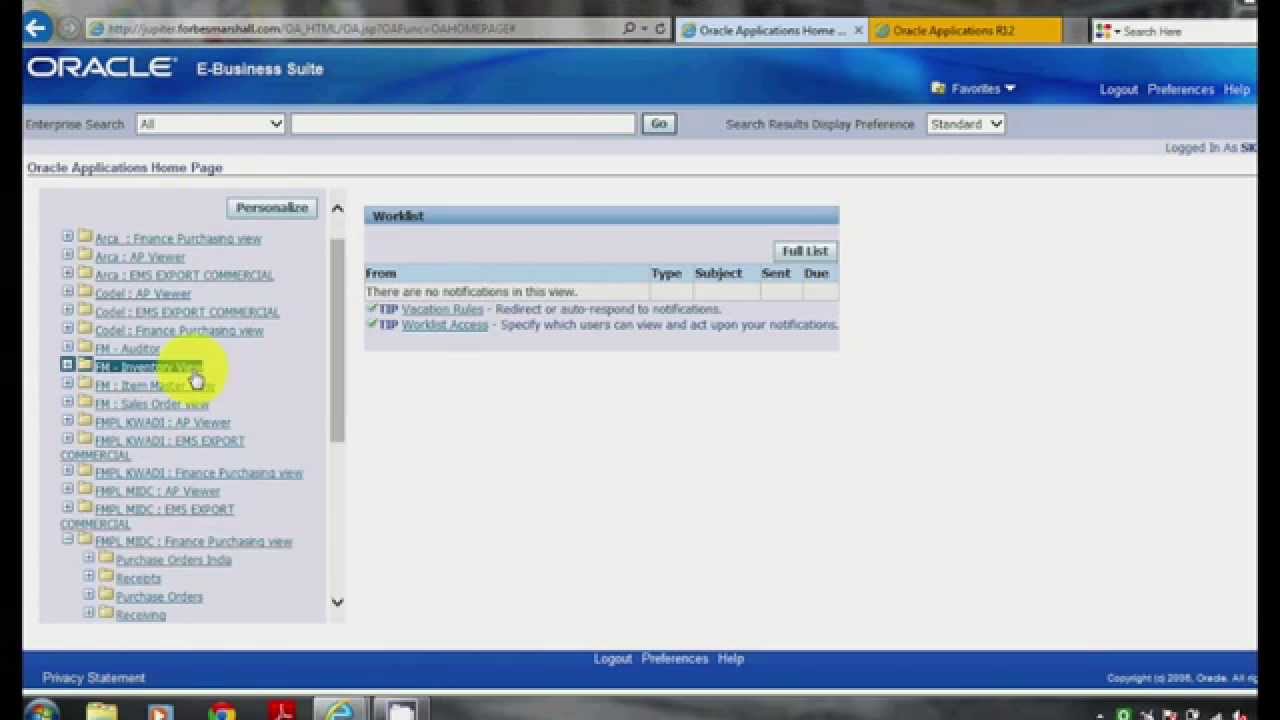This screenshot has width=1280, height=720.
Task: Click folder icon beside Codel : EMS EXPORT COMMERCIAL
Action: pyautogui.click(x=85, y=310)
